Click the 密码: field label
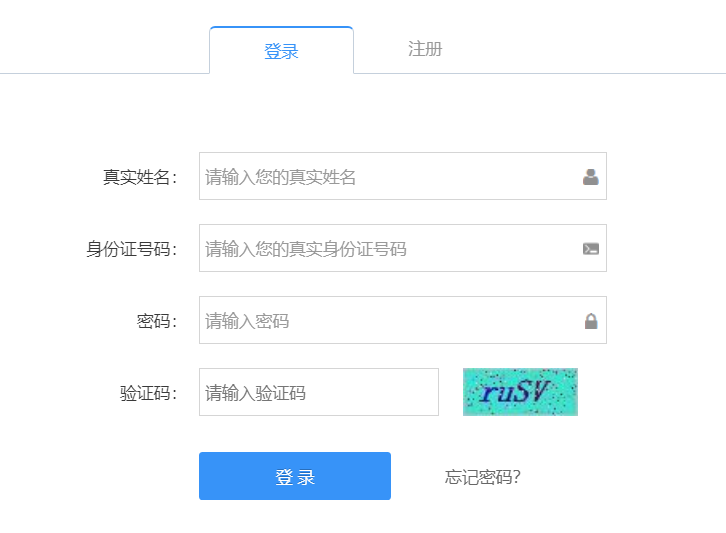The width and height of the screenshot is (726, 533). [x=157, y=322]
